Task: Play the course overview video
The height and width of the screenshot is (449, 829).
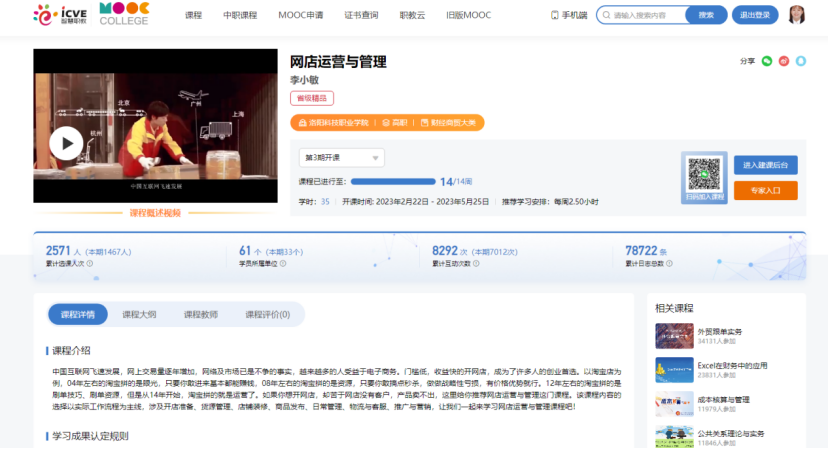Action: pos(66,143)
